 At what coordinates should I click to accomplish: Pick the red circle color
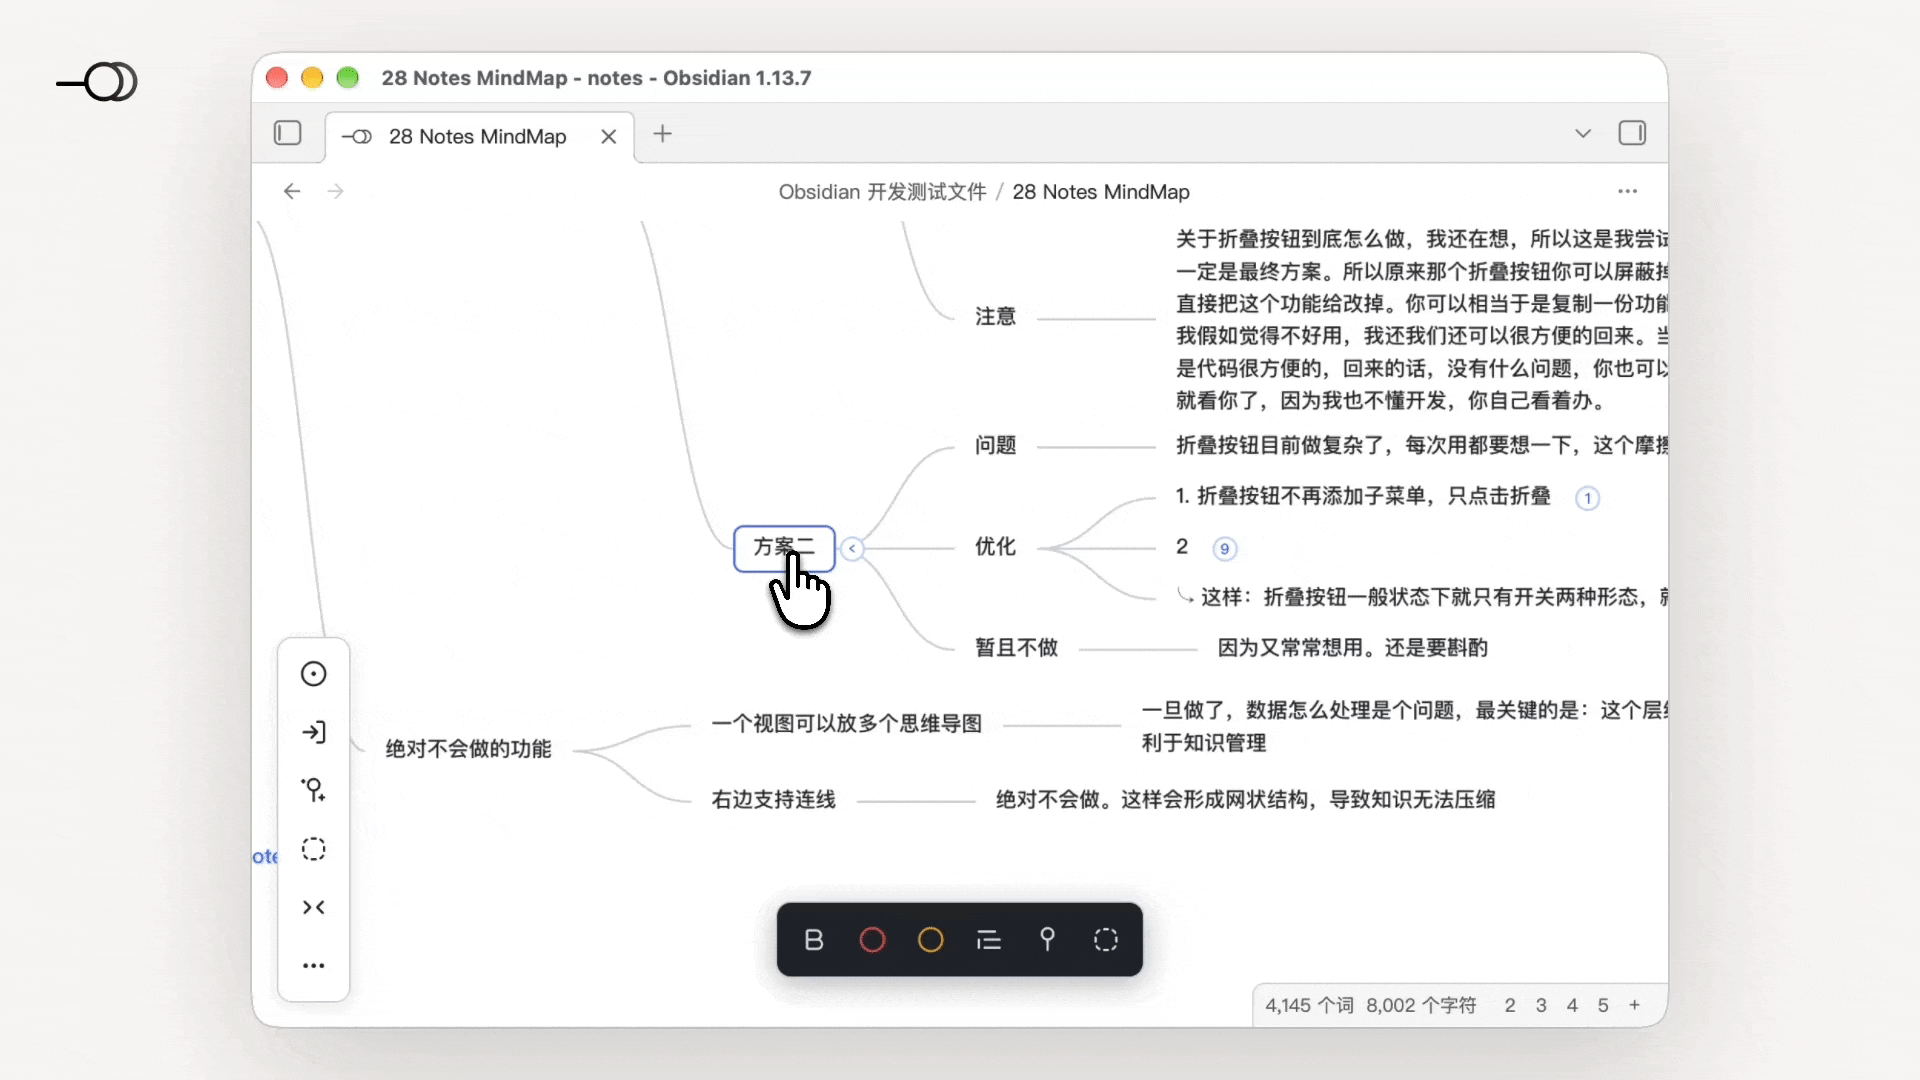pos(872,940)
